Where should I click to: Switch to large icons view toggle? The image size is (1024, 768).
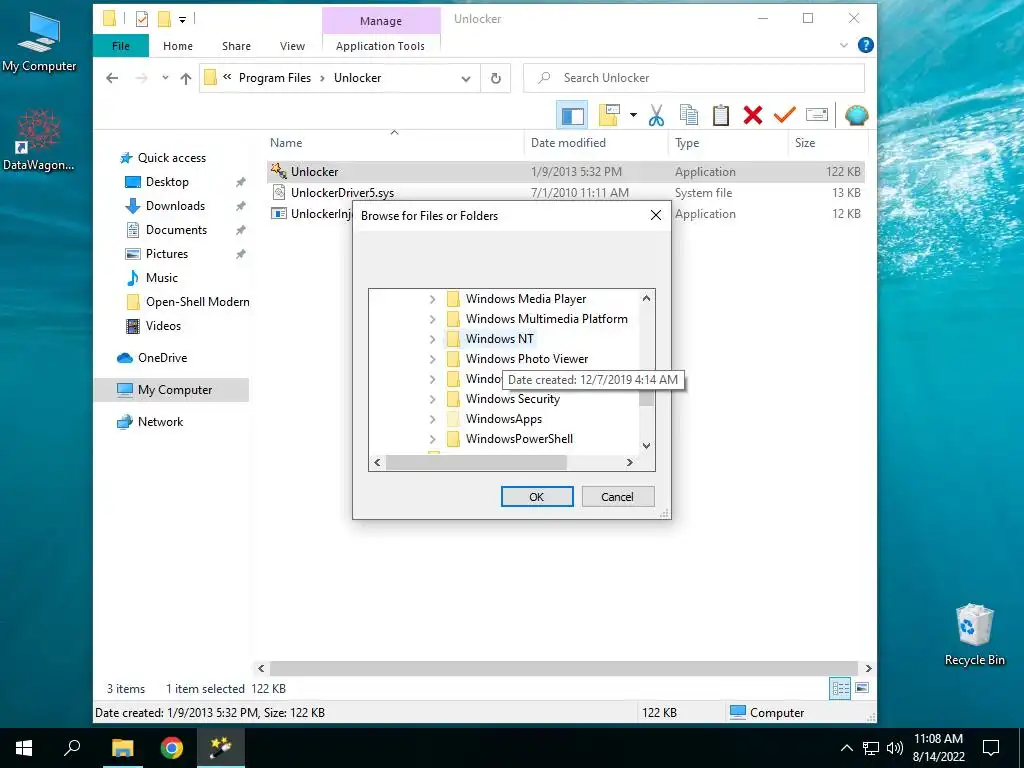click(x=861, y=688)
